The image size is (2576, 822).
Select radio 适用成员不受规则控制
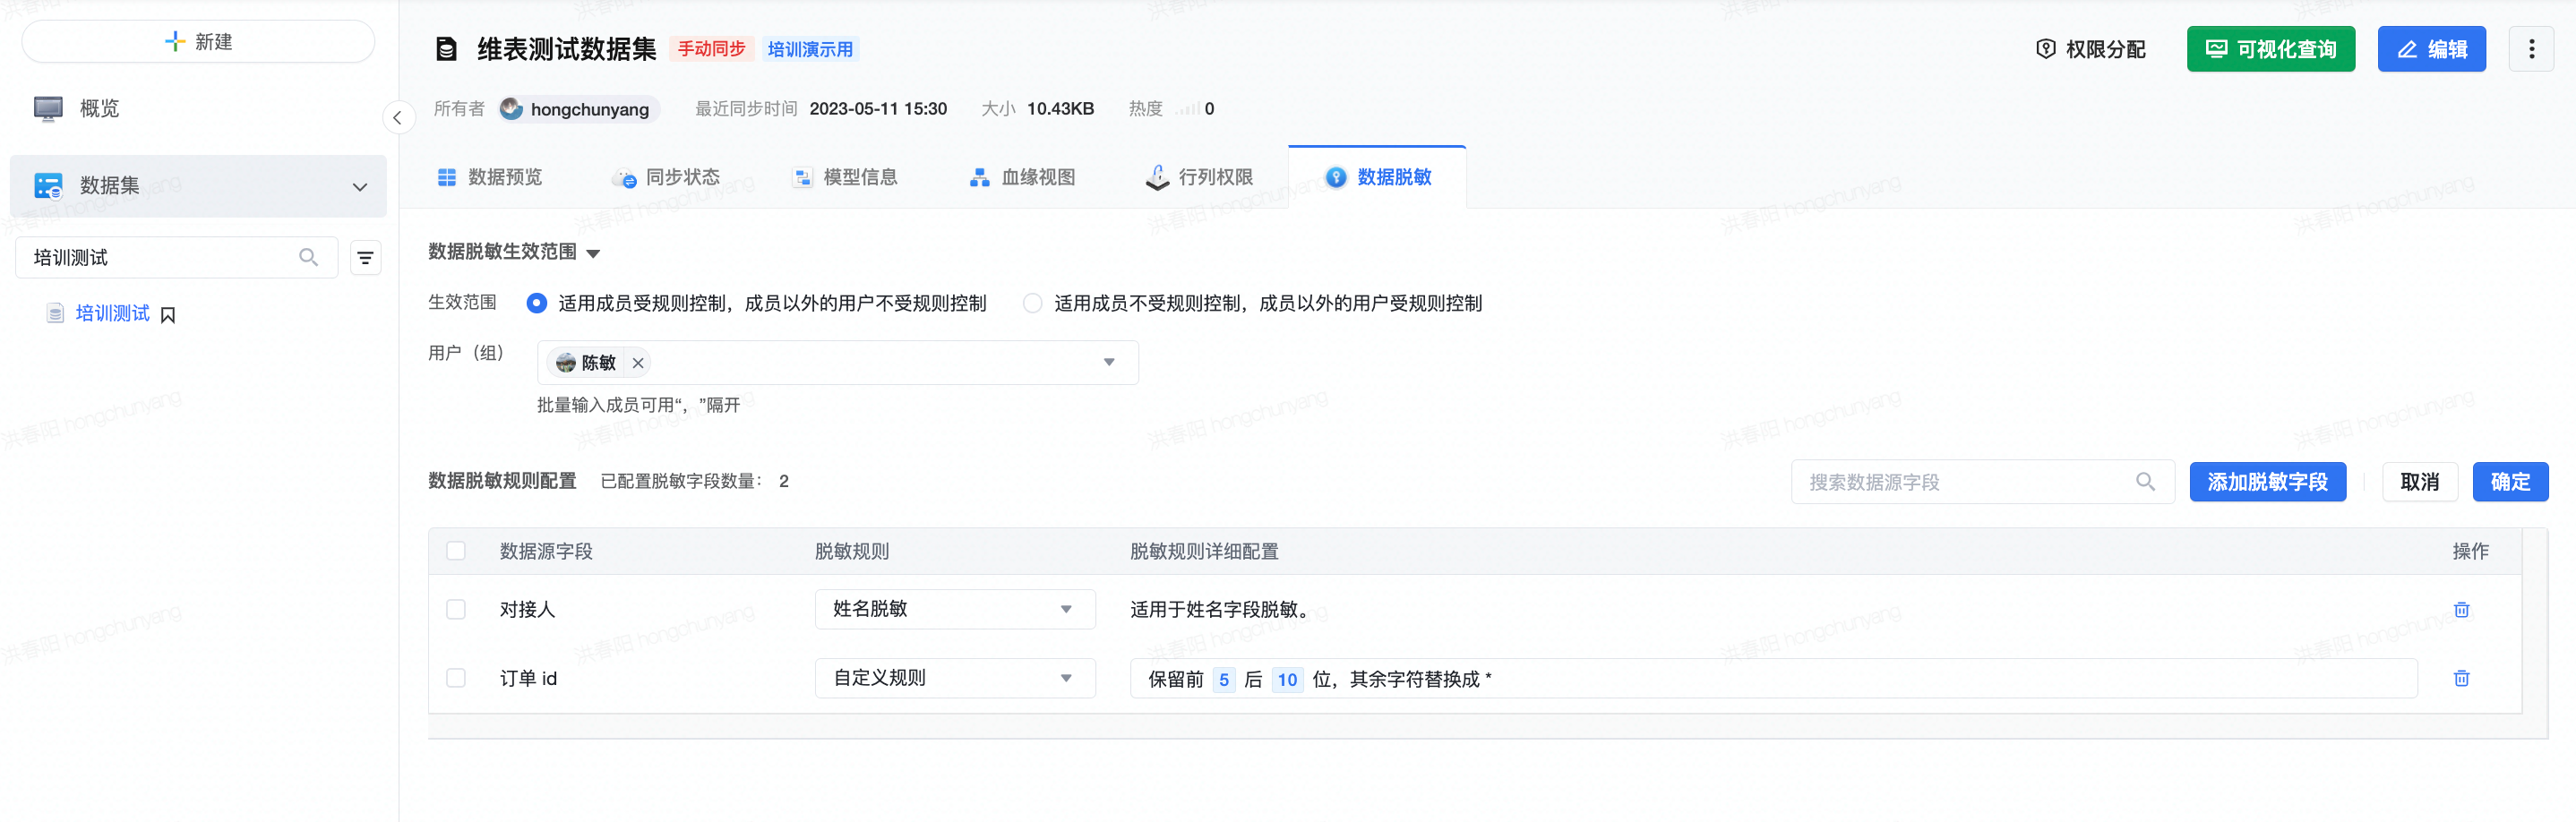click(1032, 303)
